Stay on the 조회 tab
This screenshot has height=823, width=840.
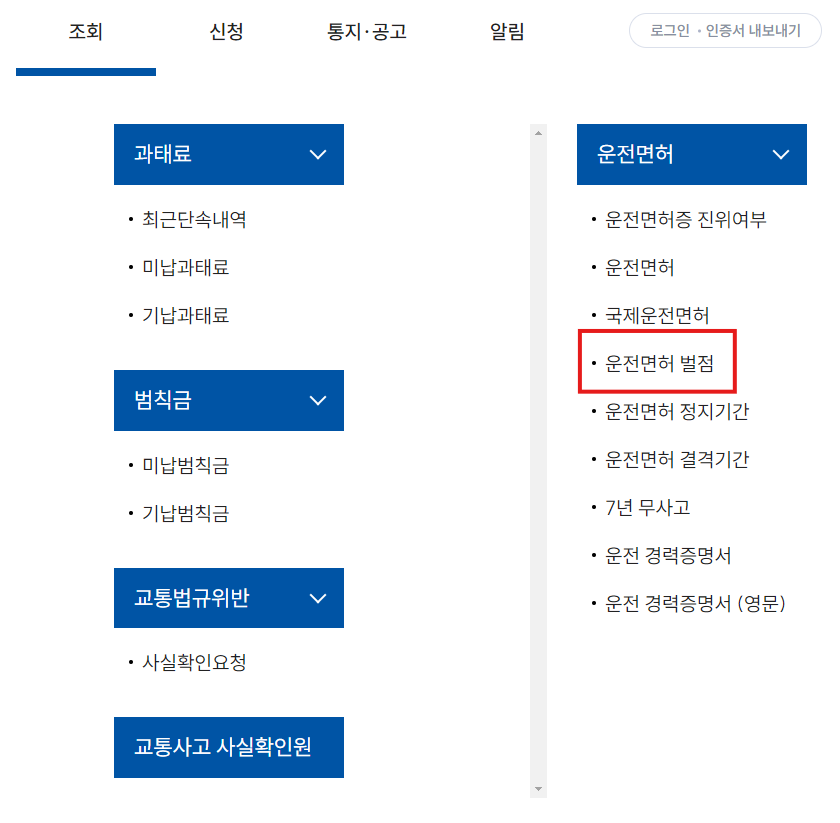[x=84, y=31]
